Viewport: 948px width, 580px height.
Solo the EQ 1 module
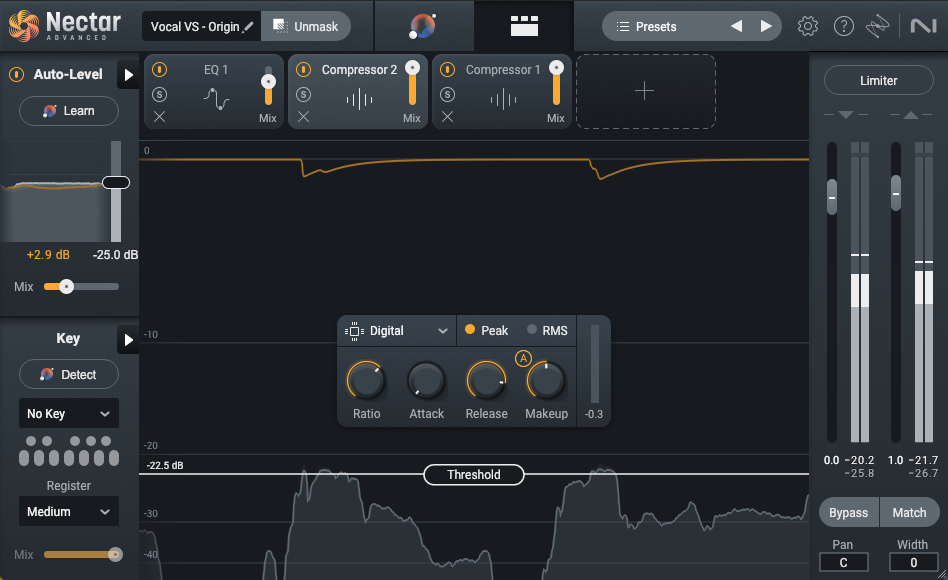[x=159, y=94]
